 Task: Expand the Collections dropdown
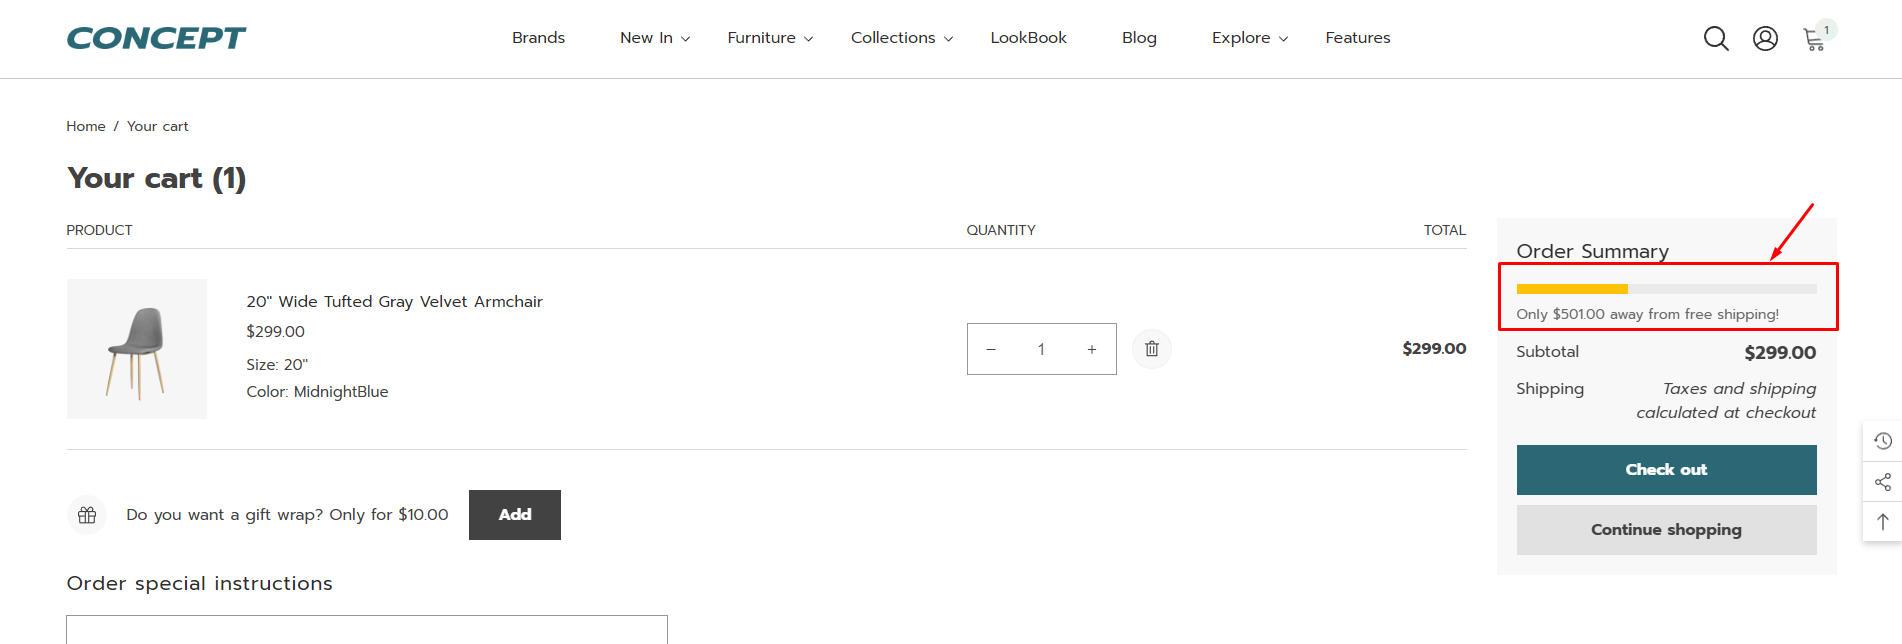(901, 38)
